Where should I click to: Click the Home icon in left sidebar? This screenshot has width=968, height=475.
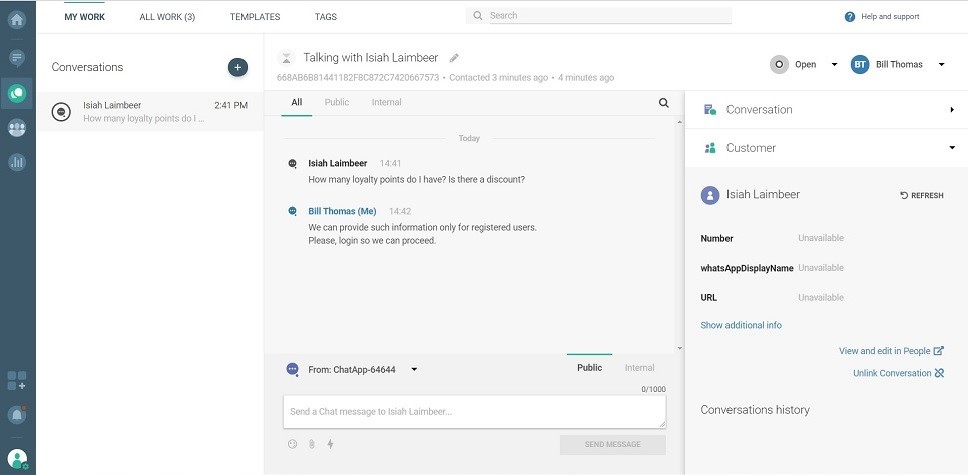pyautogui.click(x=17, y=18)
